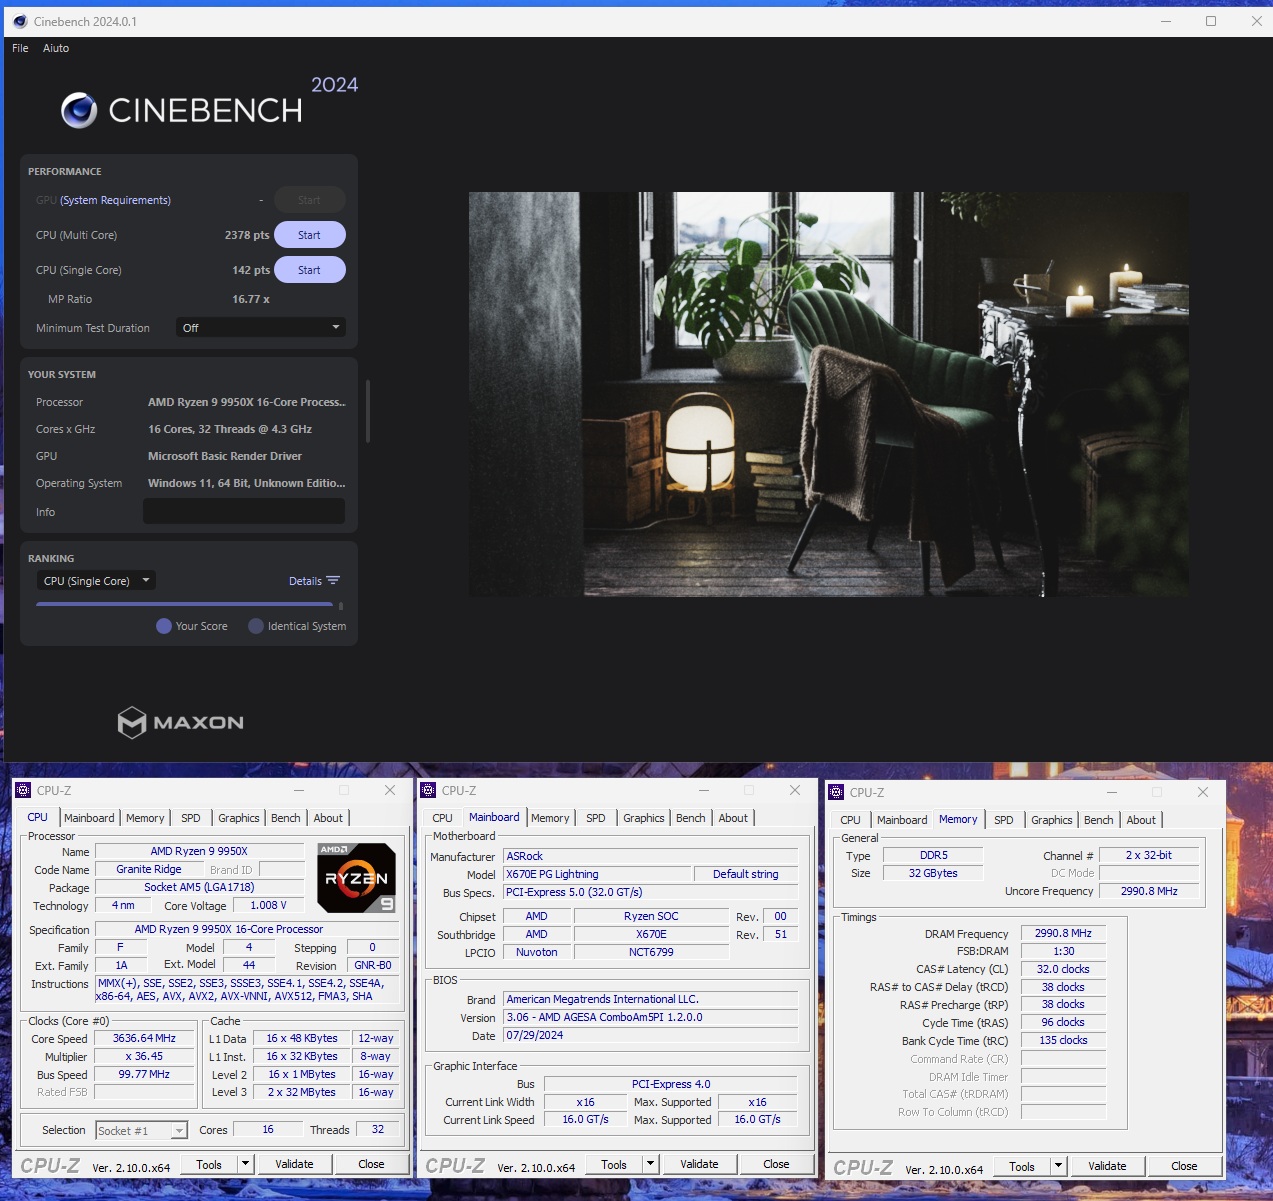
Task: Open the Socket #1 selection dropdown
Action: point(141,1130)
